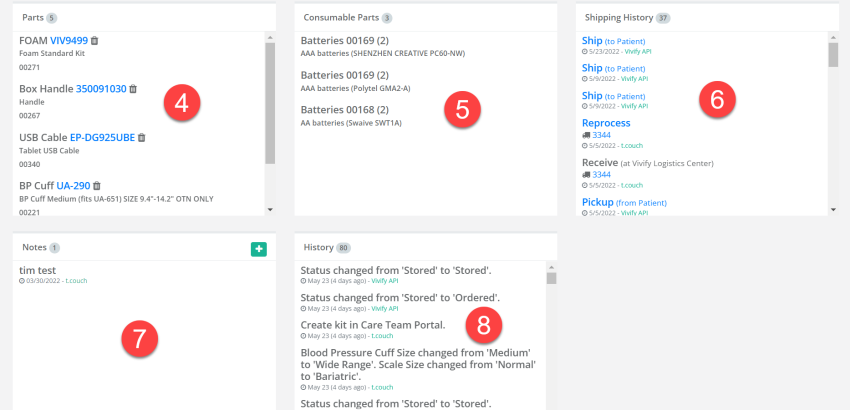The width and height of the screenshot is (850, 410).
Task: Add a new note with green plus button
Action: (x=259, y=248)
